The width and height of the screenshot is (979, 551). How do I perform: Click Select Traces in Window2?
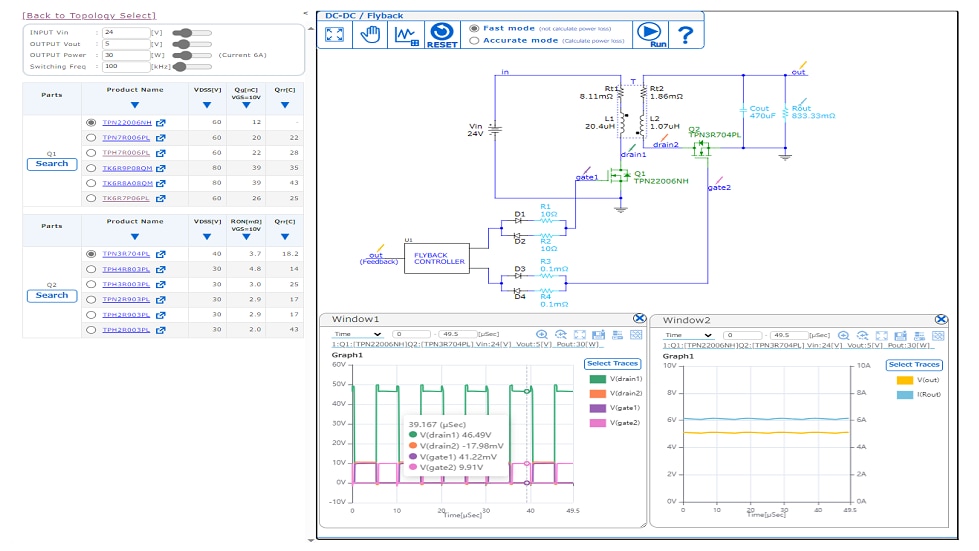click(x=914, y=365)
